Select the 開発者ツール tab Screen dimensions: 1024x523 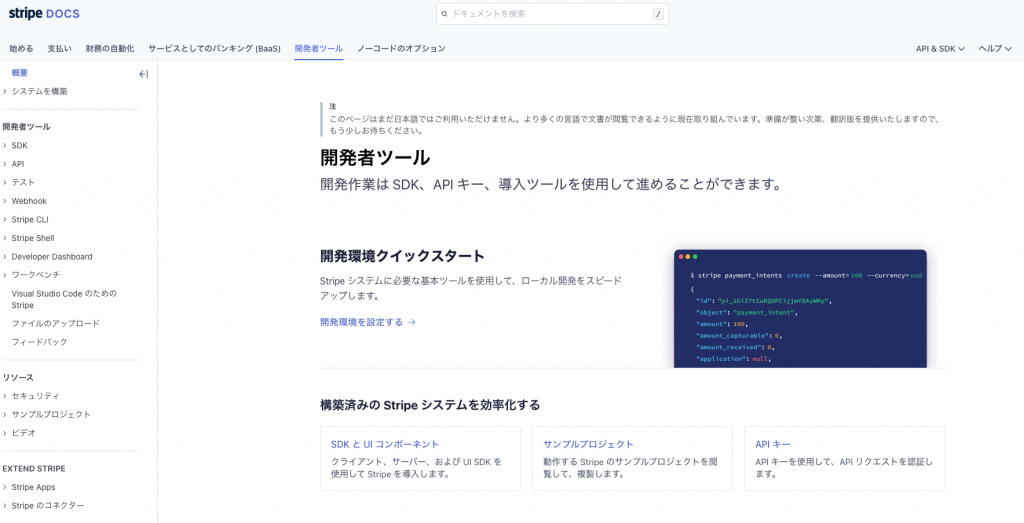point(319,48)
